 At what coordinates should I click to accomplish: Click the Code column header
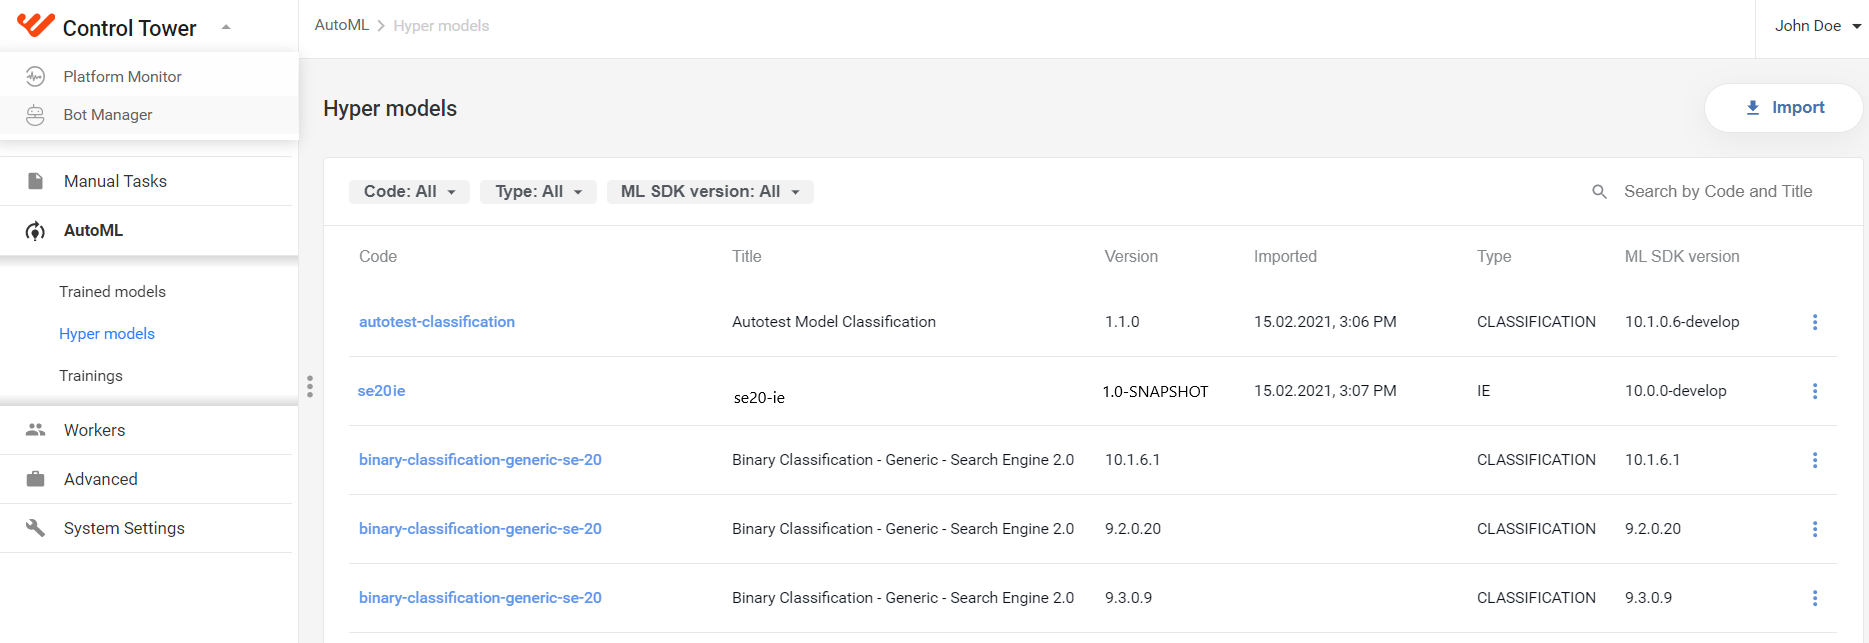pyautogui.click(x=378, y=257)
